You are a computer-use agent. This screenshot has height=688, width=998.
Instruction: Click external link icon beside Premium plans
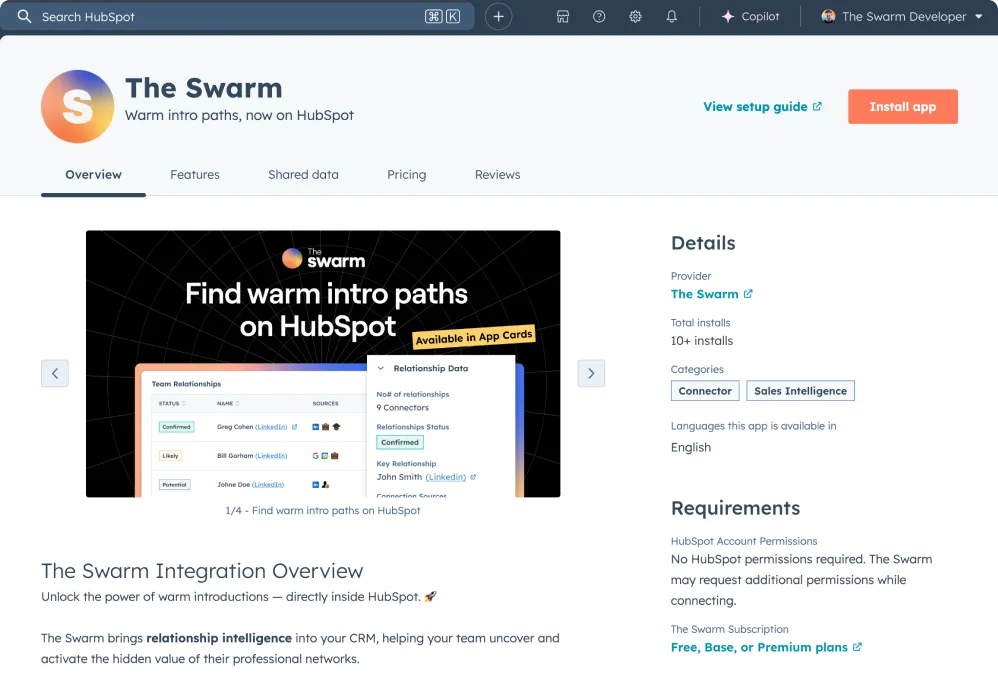[x=857, y=647]
